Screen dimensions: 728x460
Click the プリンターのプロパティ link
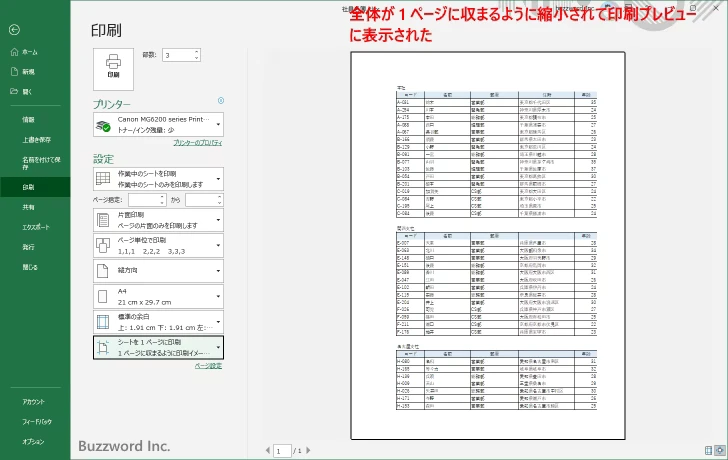(198, 143)
